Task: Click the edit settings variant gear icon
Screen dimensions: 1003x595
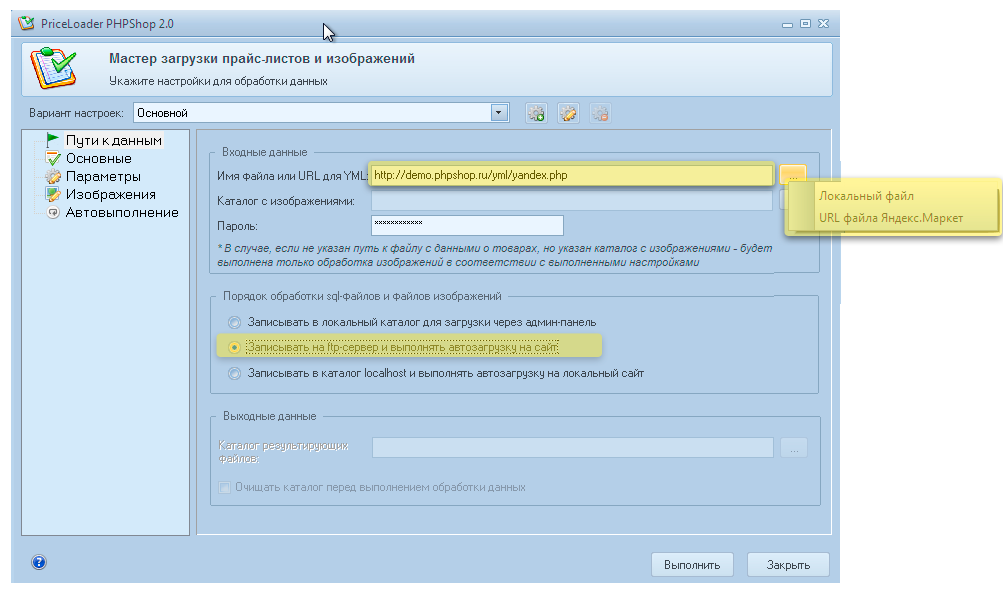Action: click(x=568, y=113)
